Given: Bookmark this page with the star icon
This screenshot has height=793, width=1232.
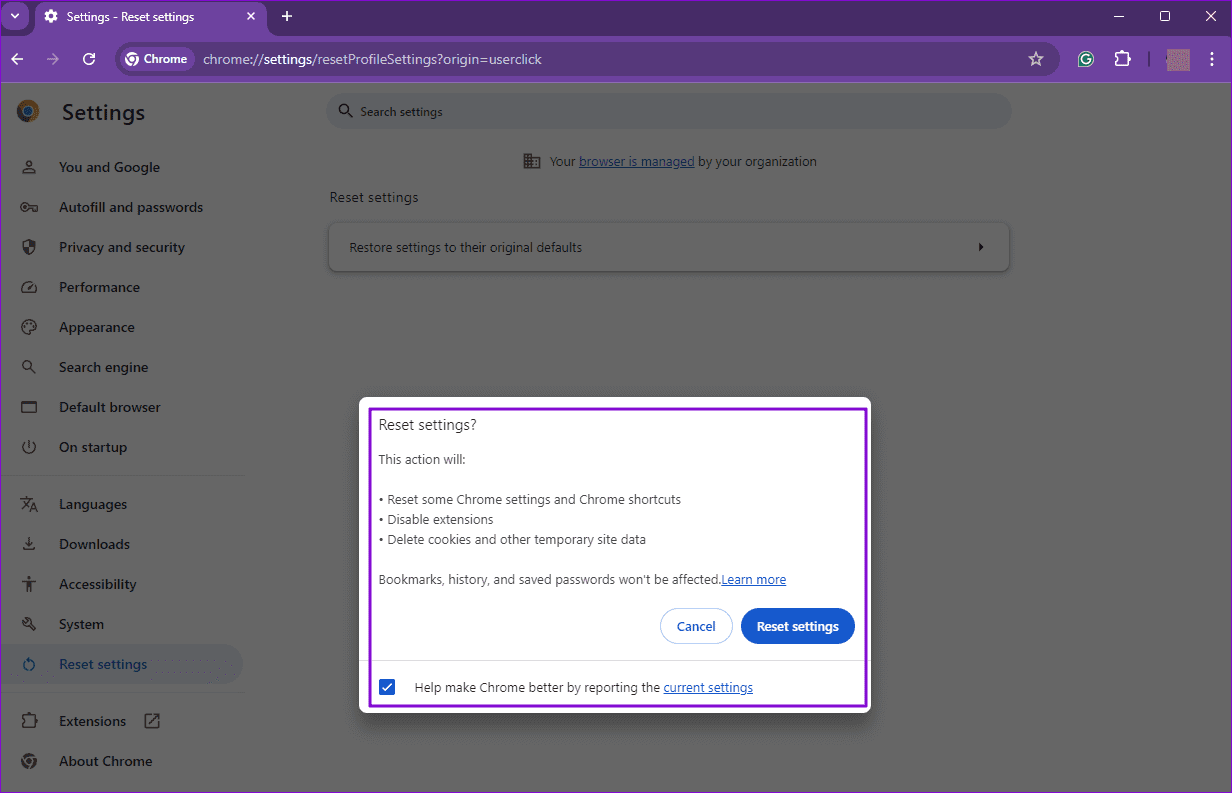Looking at the screenshot, I should point(1036,59).
